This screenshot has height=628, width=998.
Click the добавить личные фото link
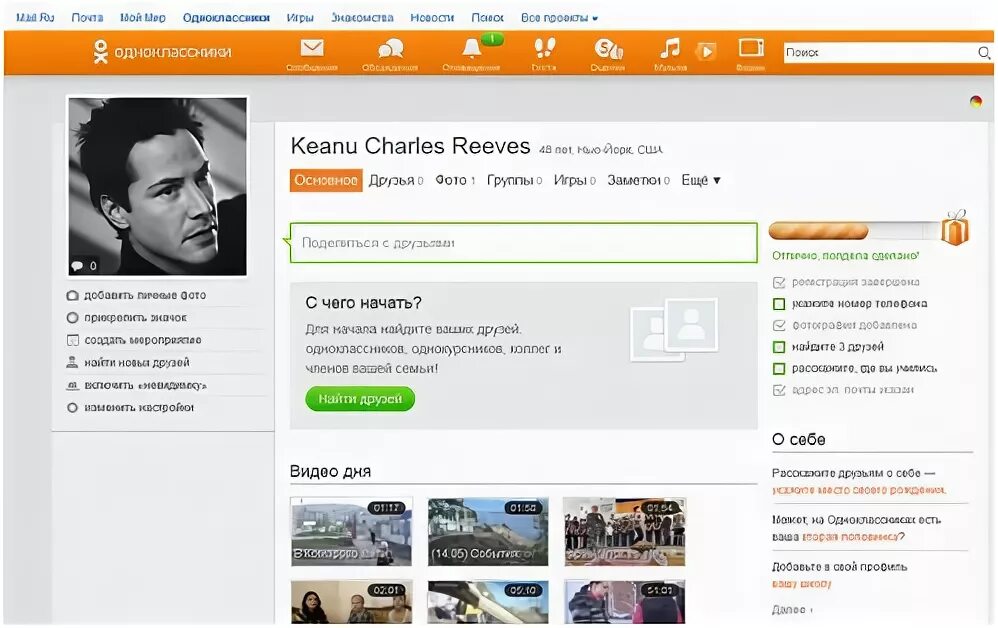coord(145,295)
